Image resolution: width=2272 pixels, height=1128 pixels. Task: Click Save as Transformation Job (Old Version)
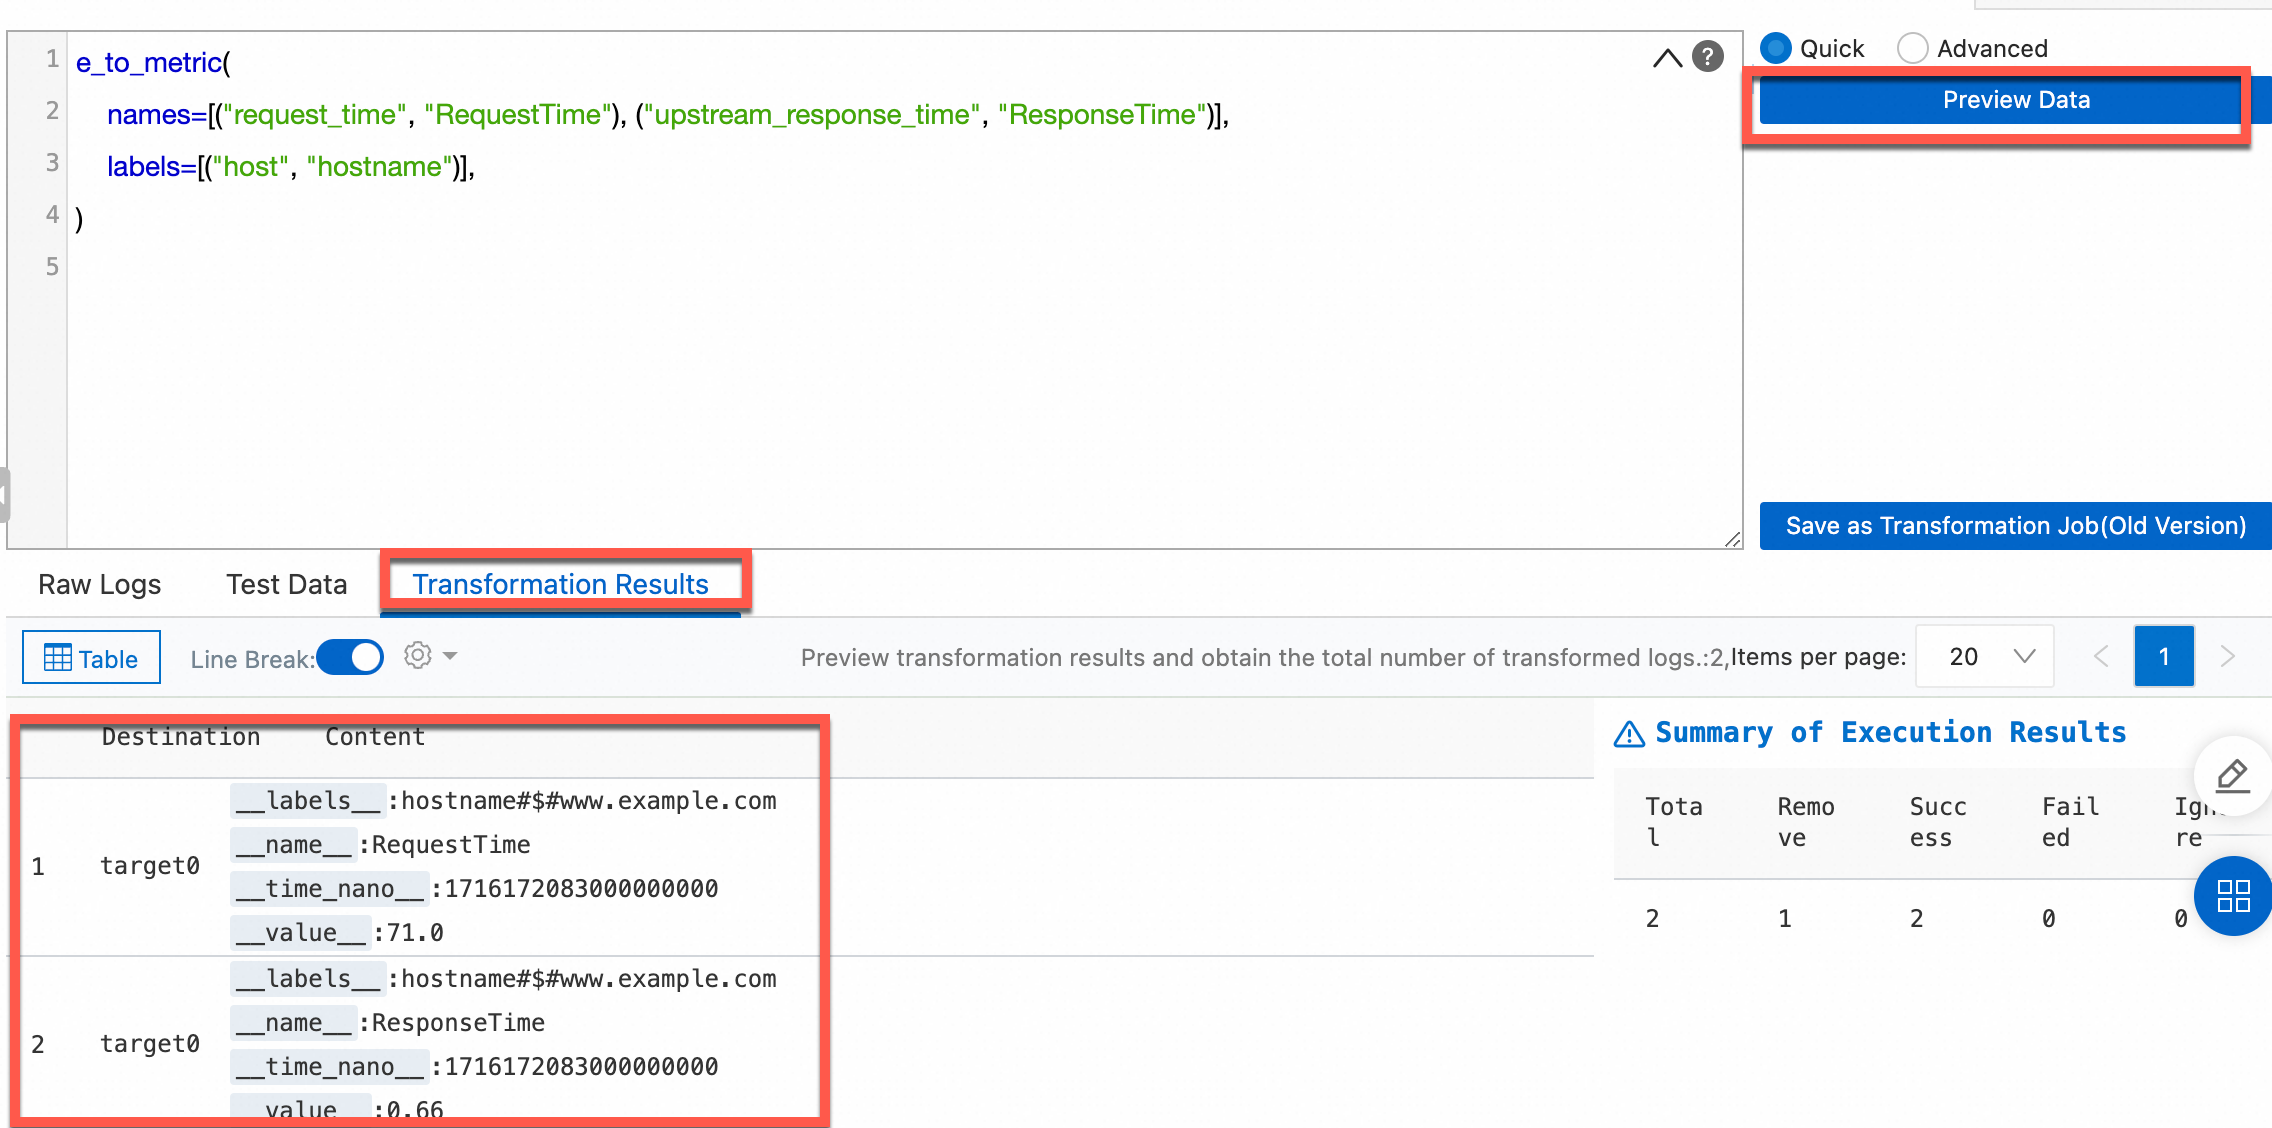pos(2015,526)
